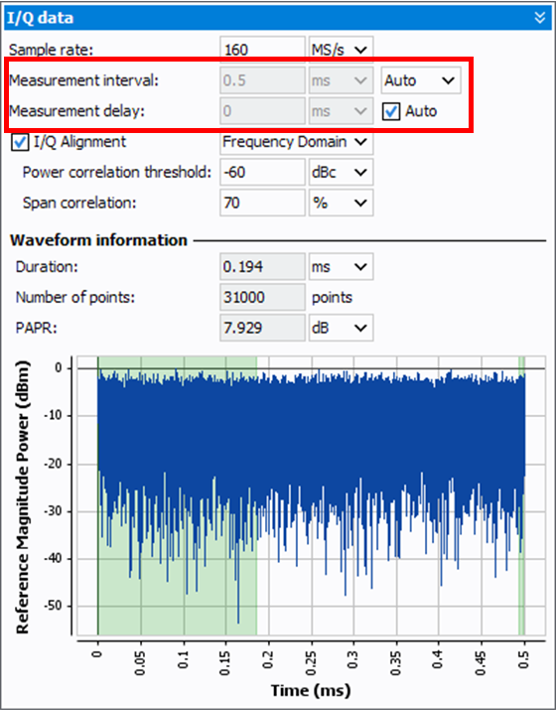
Task: Click the PAPR 7.929 value field
Action: (x=263, y=328)
